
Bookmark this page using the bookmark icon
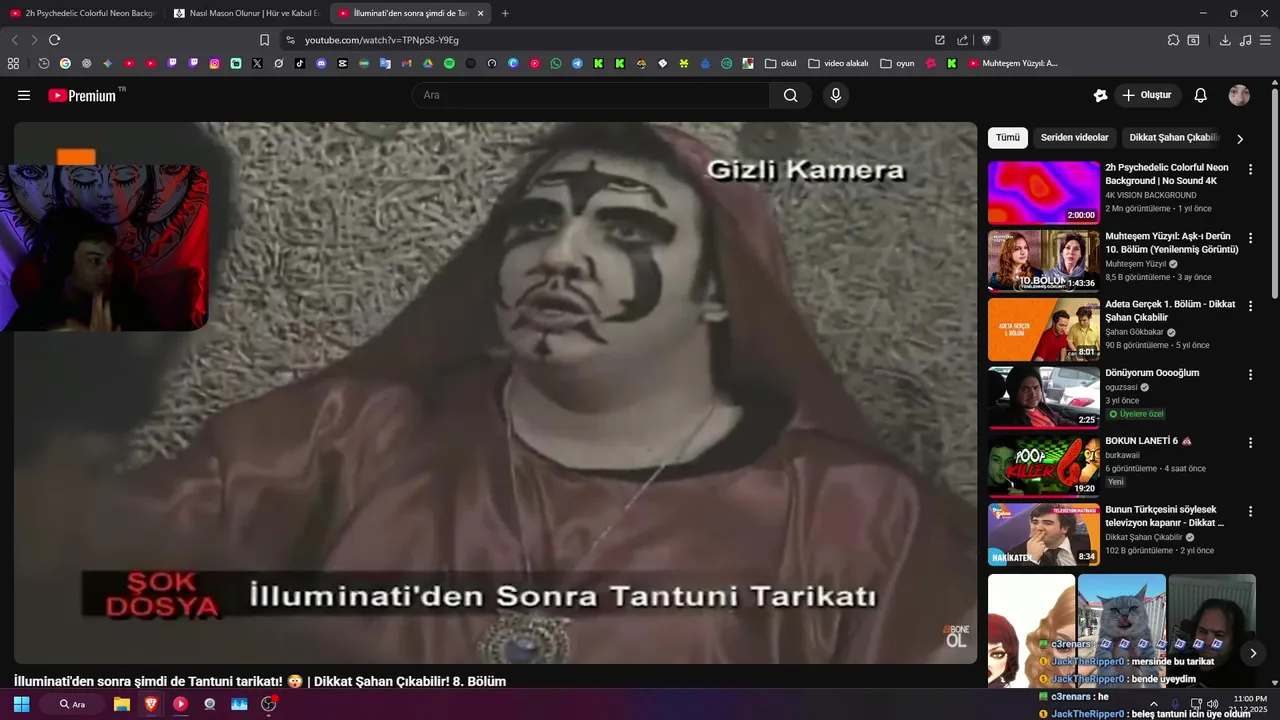[x=264, y=40]
